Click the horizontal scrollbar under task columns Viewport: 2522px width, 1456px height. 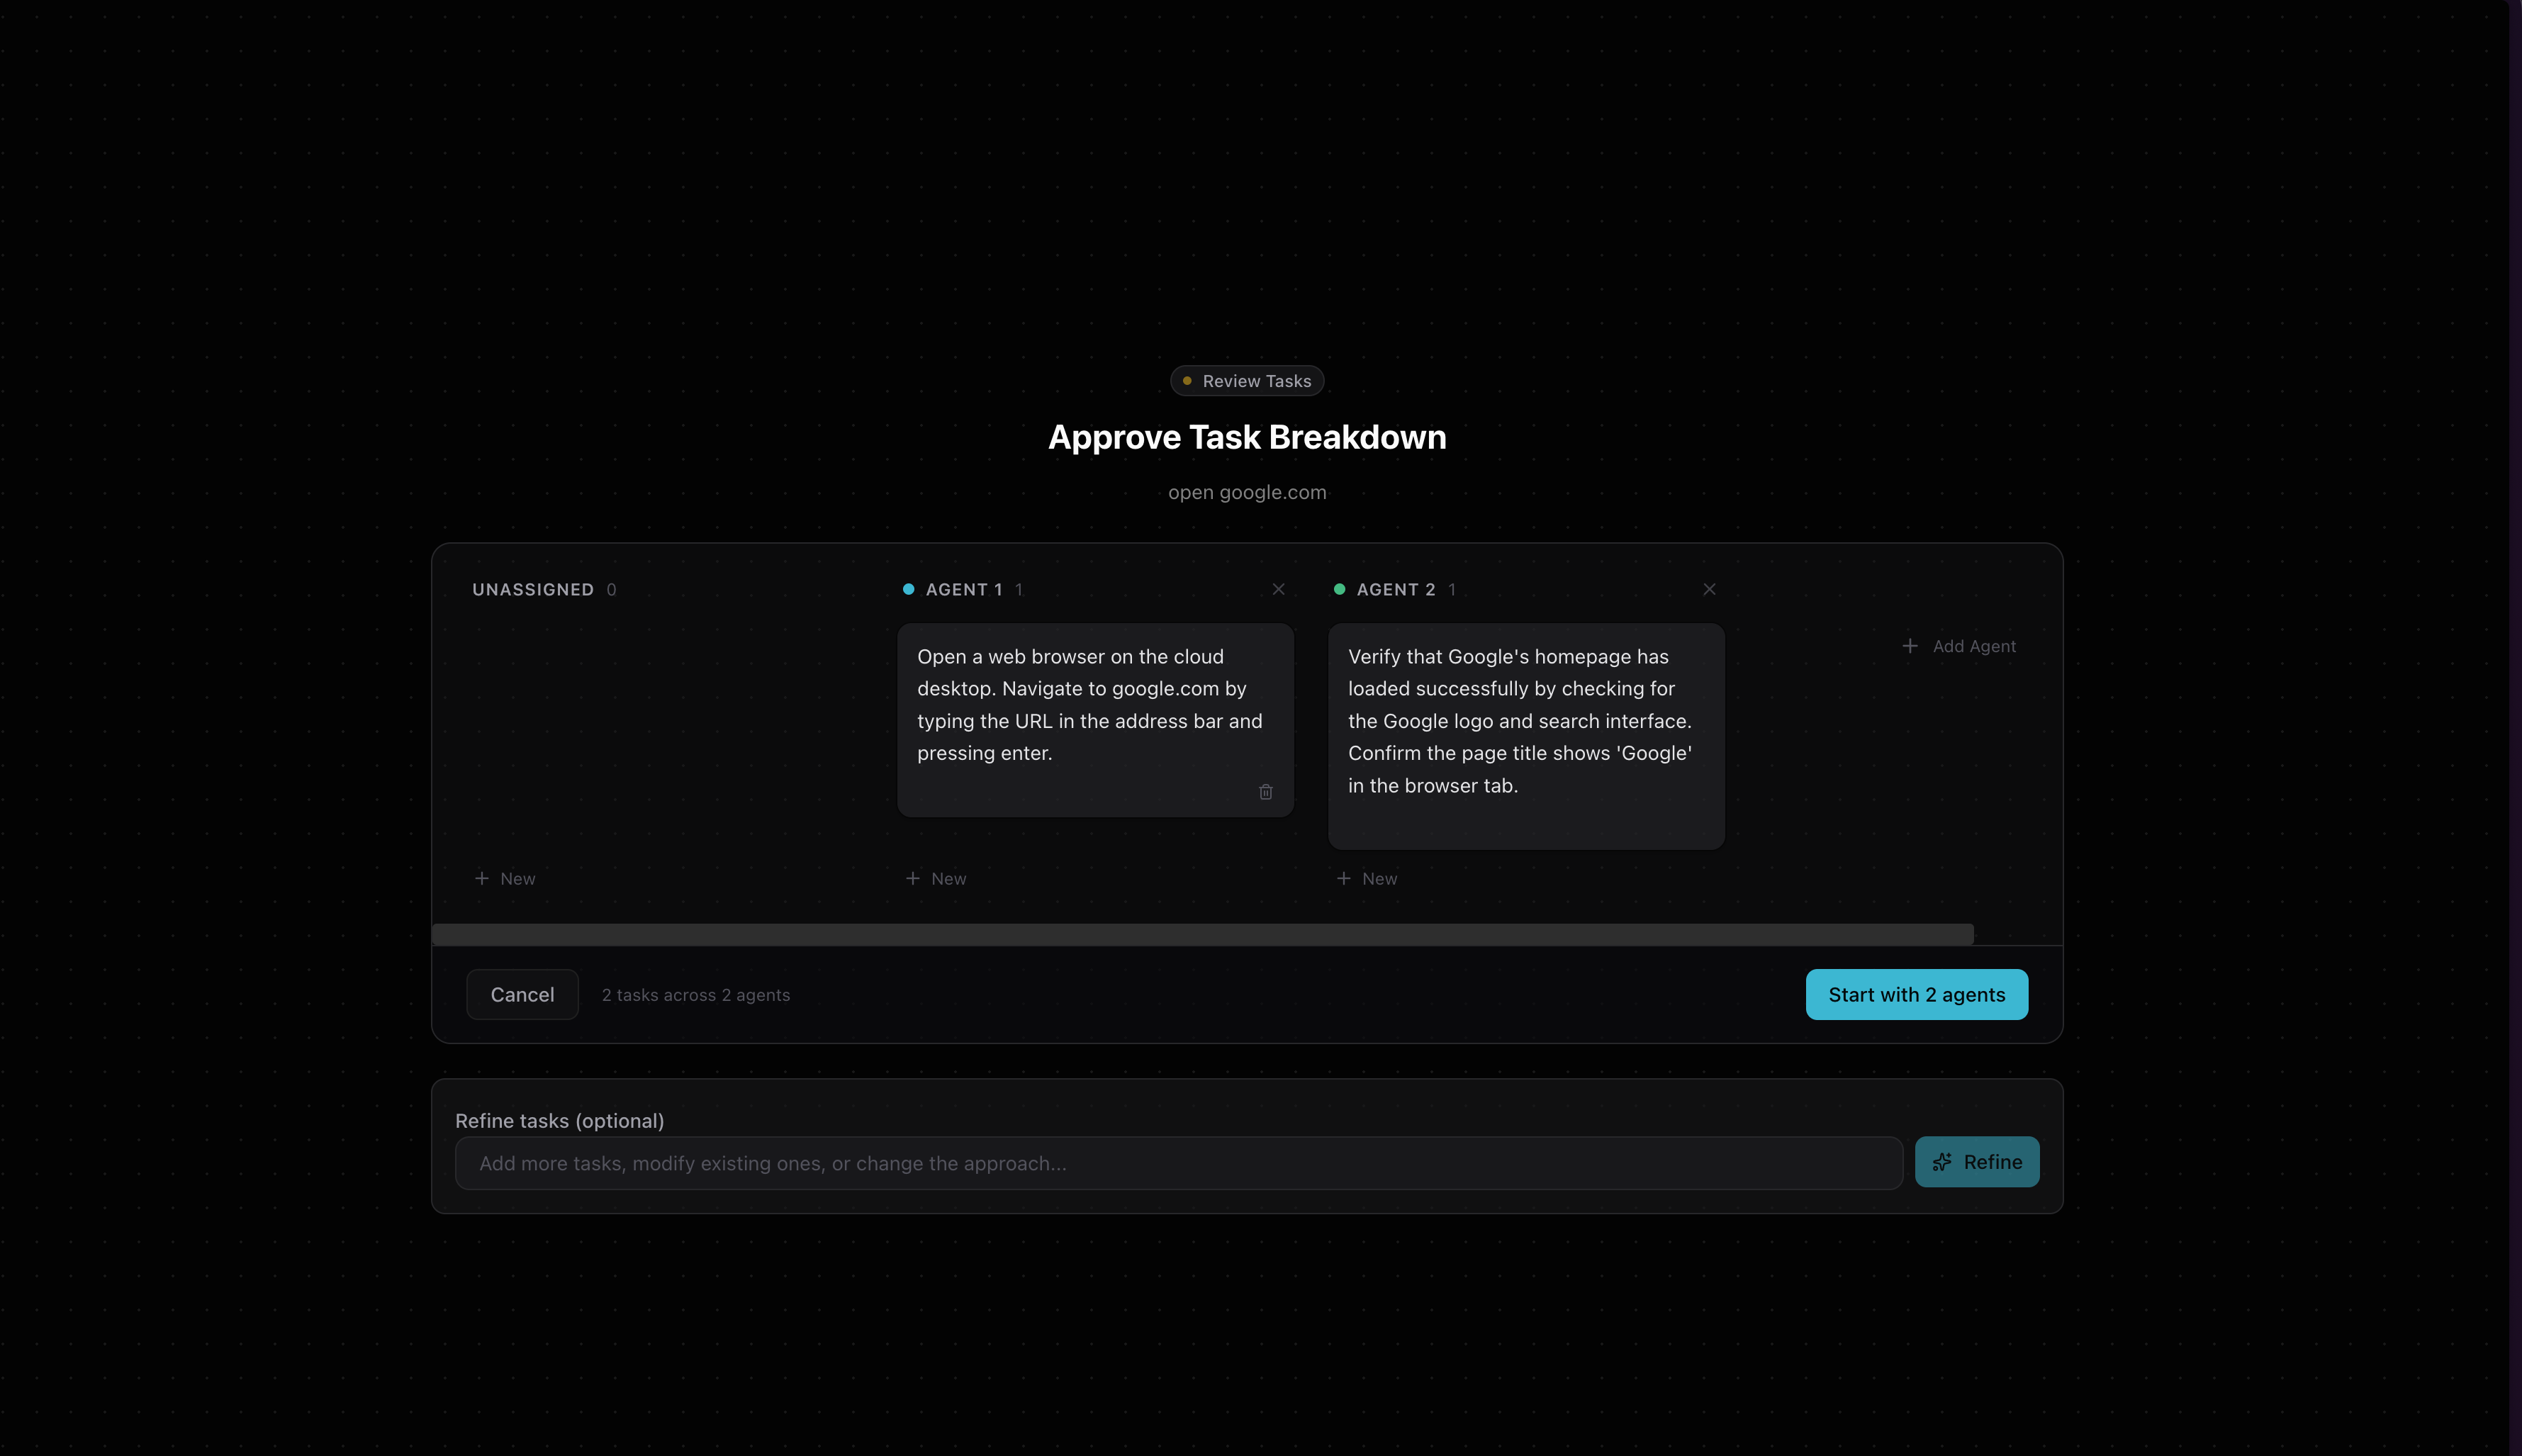click(1202, 934)
